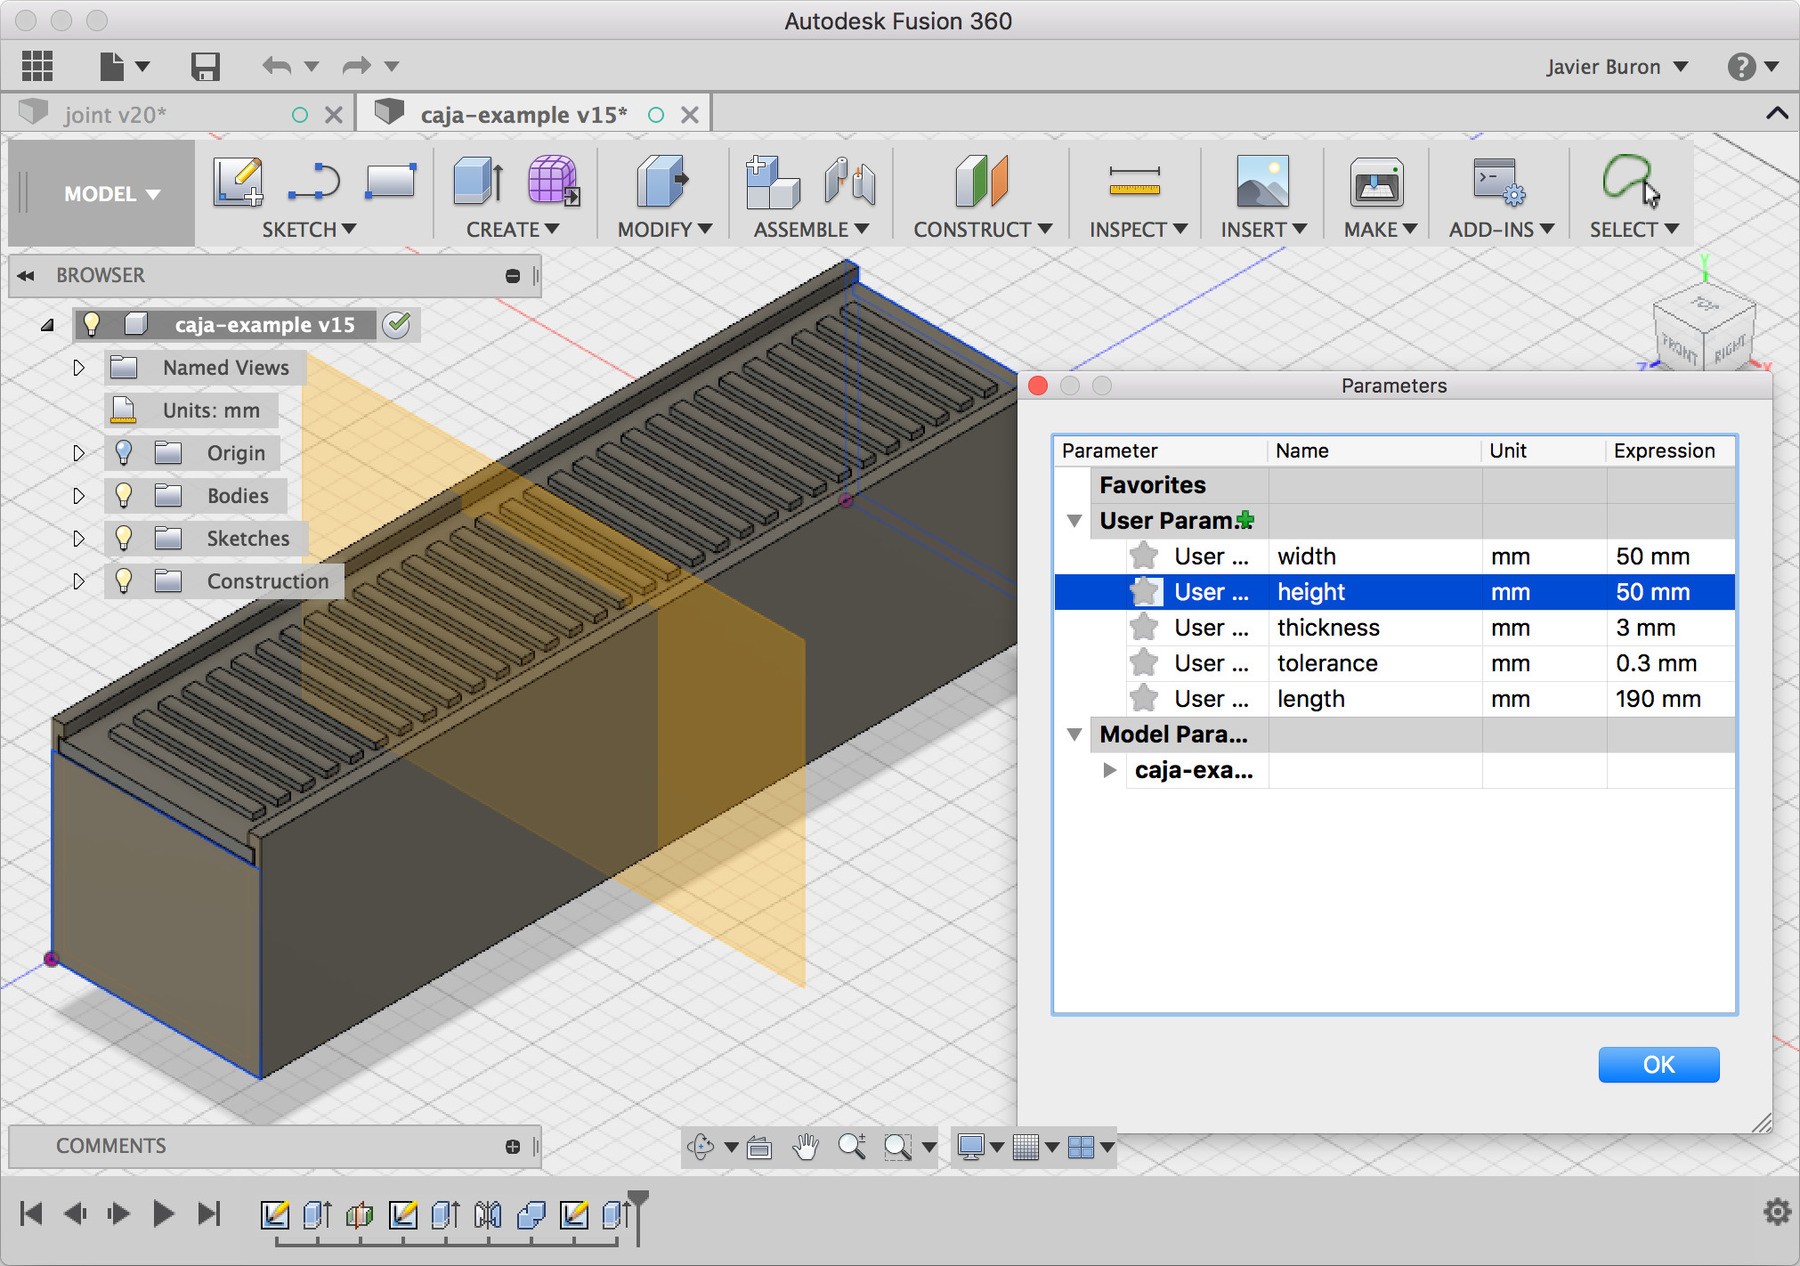Select the Joint assemble icon
The width and height of the screenshot is (1800, 1266).
point(850,182)
